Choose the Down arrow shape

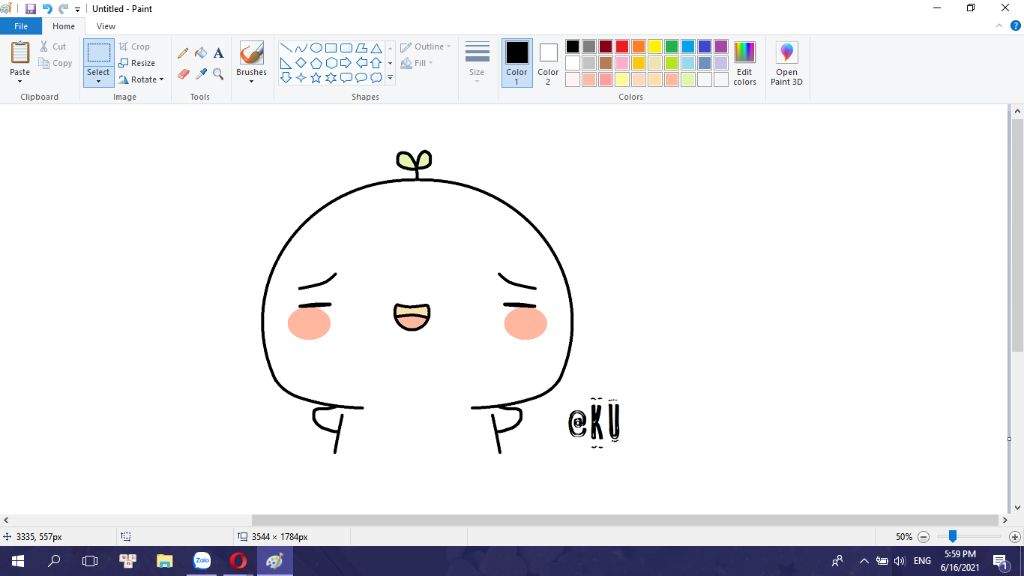[x=285, y=78]
